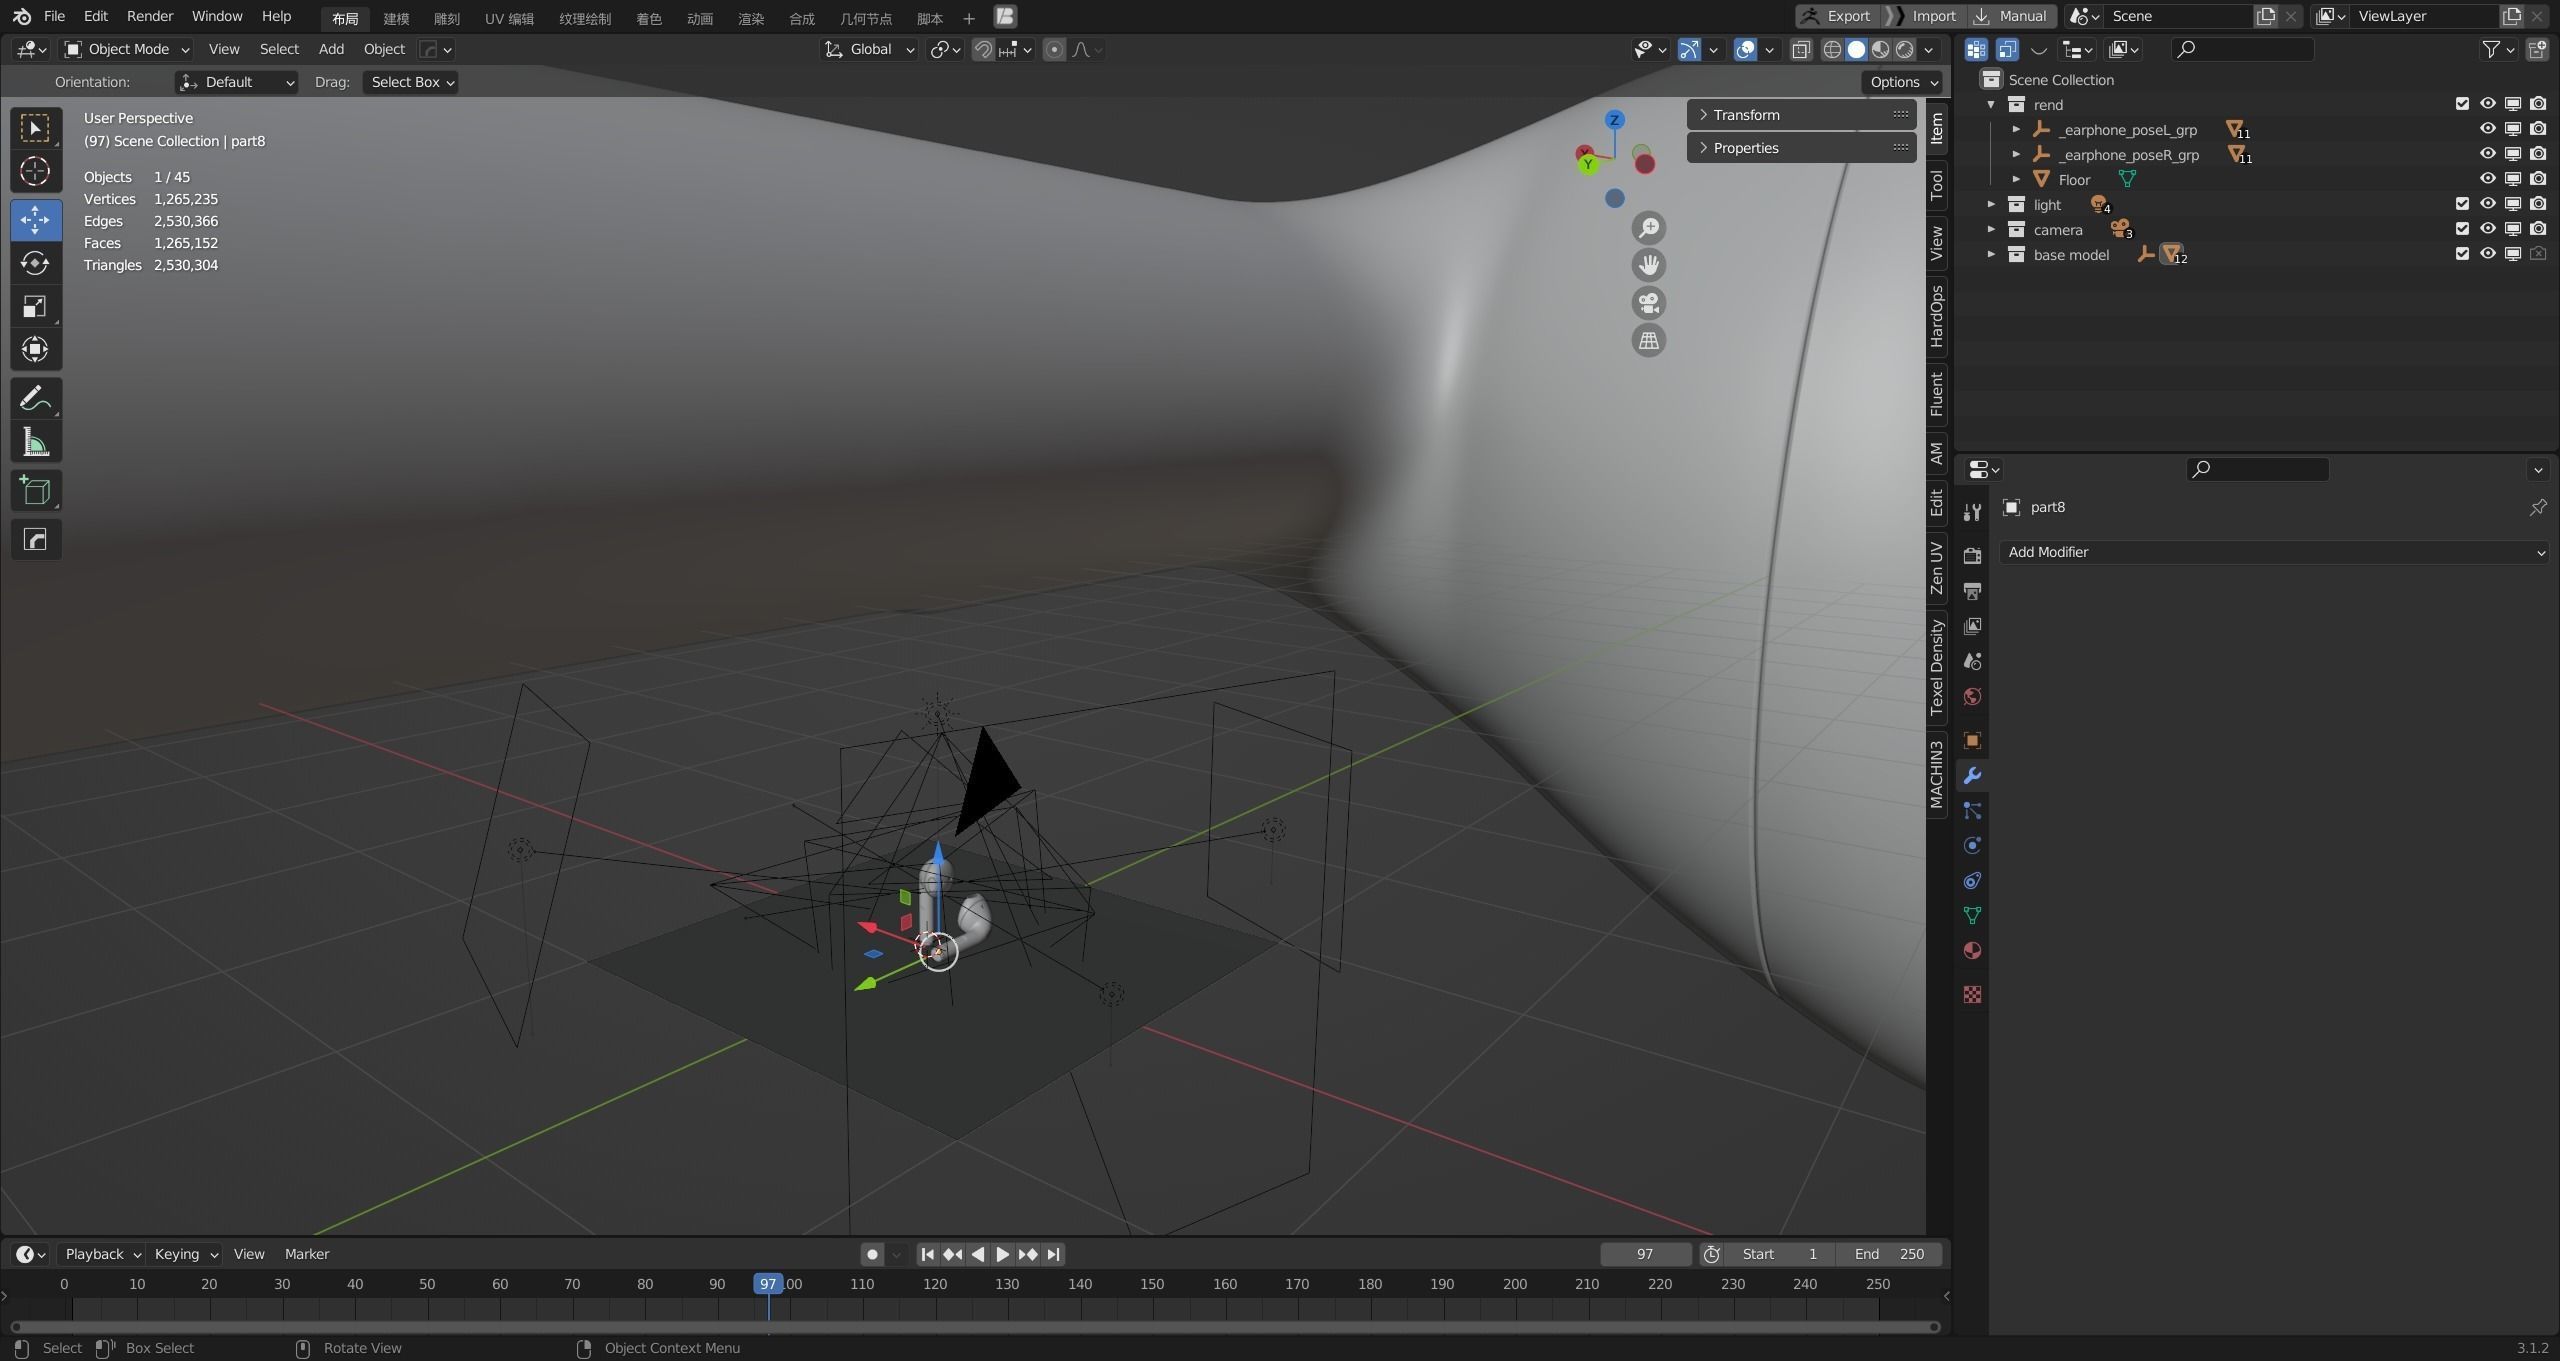Image resolution: width=2560 pixels, height=1361 pixels.
Task: Hide the Floor object in outliner
Action: point(2487,179)
